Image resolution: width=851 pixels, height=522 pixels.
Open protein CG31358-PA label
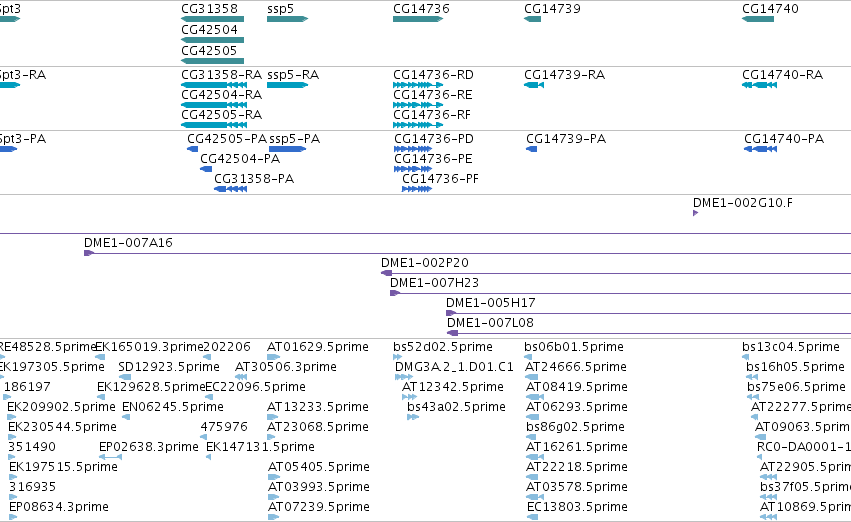(x=254, y=179)
